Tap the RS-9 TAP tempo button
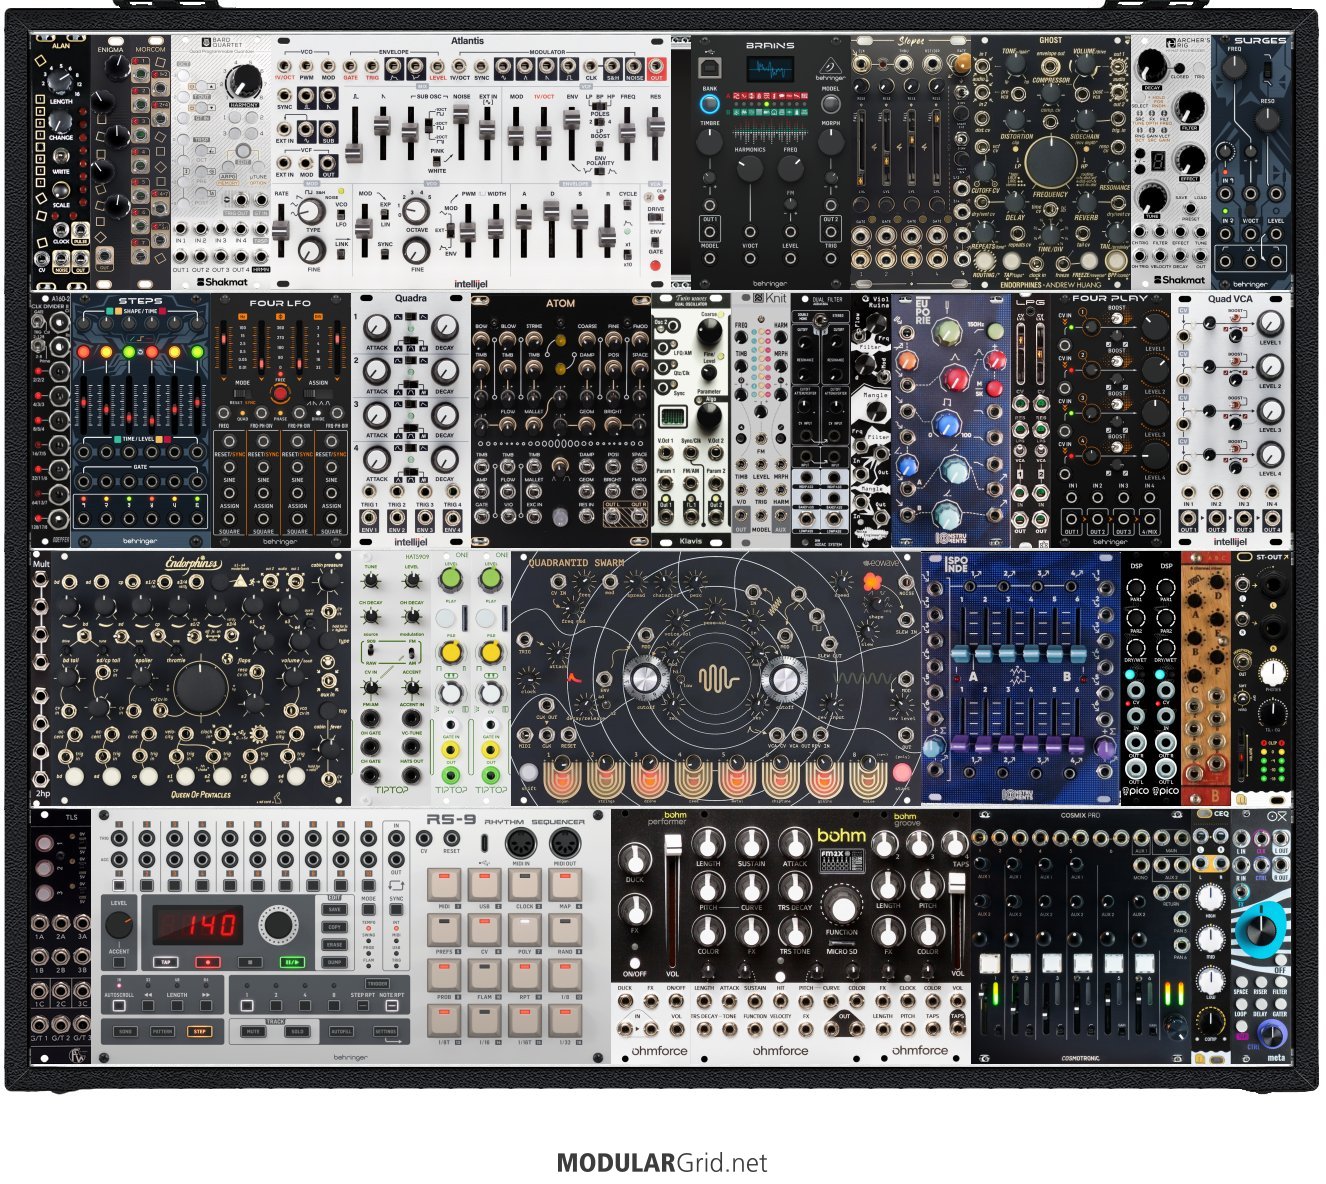1326x1184 pixels. (166, 962)
